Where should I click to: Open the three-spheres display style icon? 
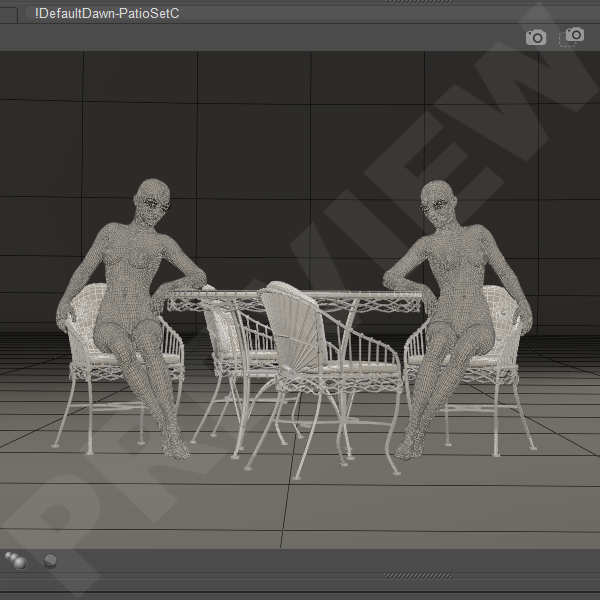[16, 560]
